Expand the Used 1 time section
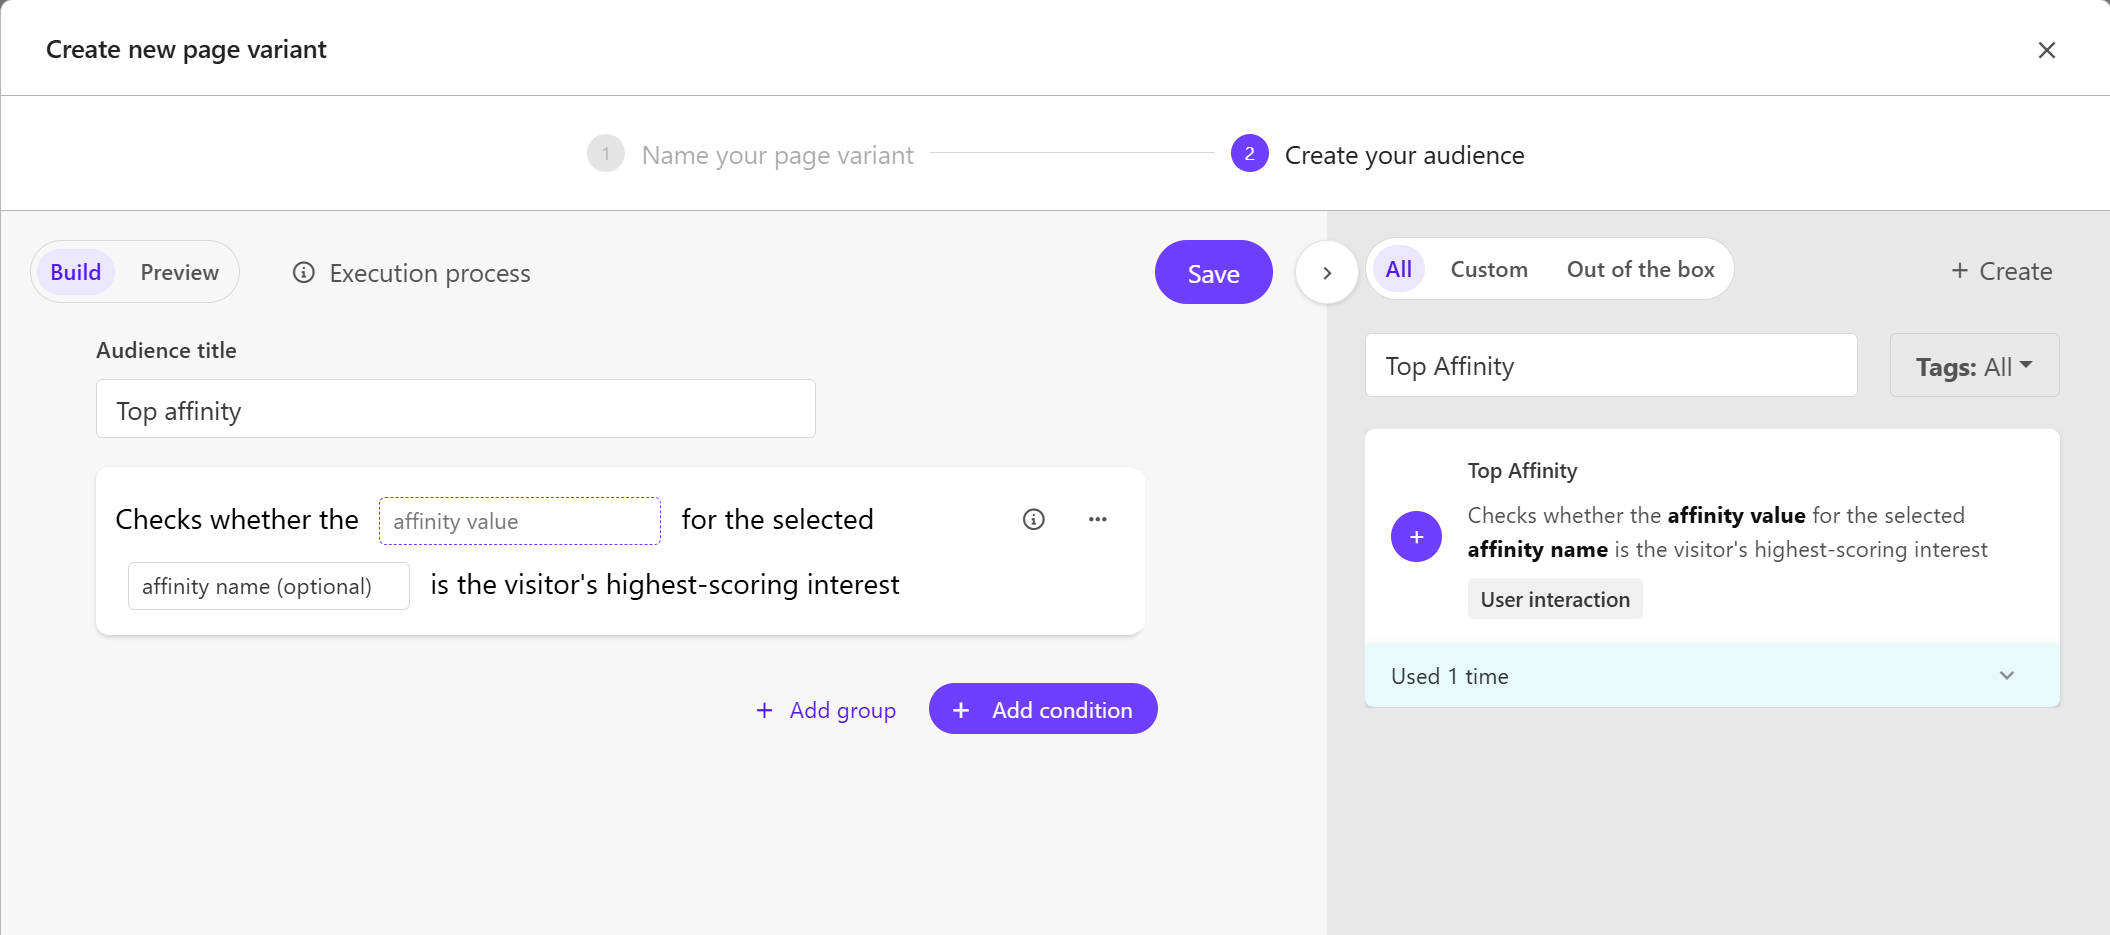The image size is (2110, 935). click(x=1711, y=676)
